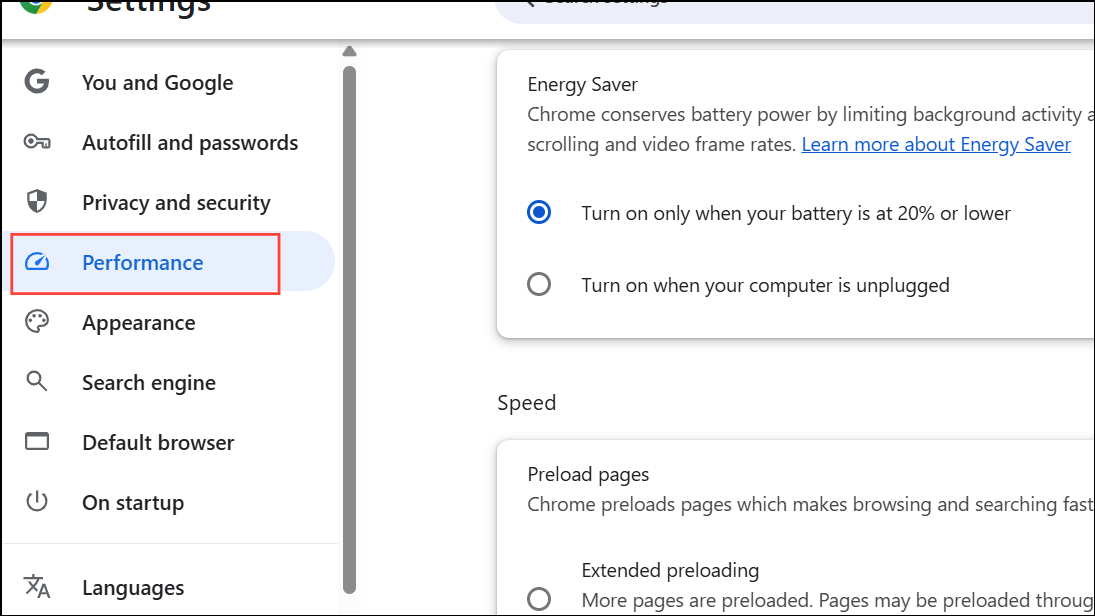Viewport: 1095px width, 616px height.
Task: Click the key icon for Autofill
Action: coord(37,143)
